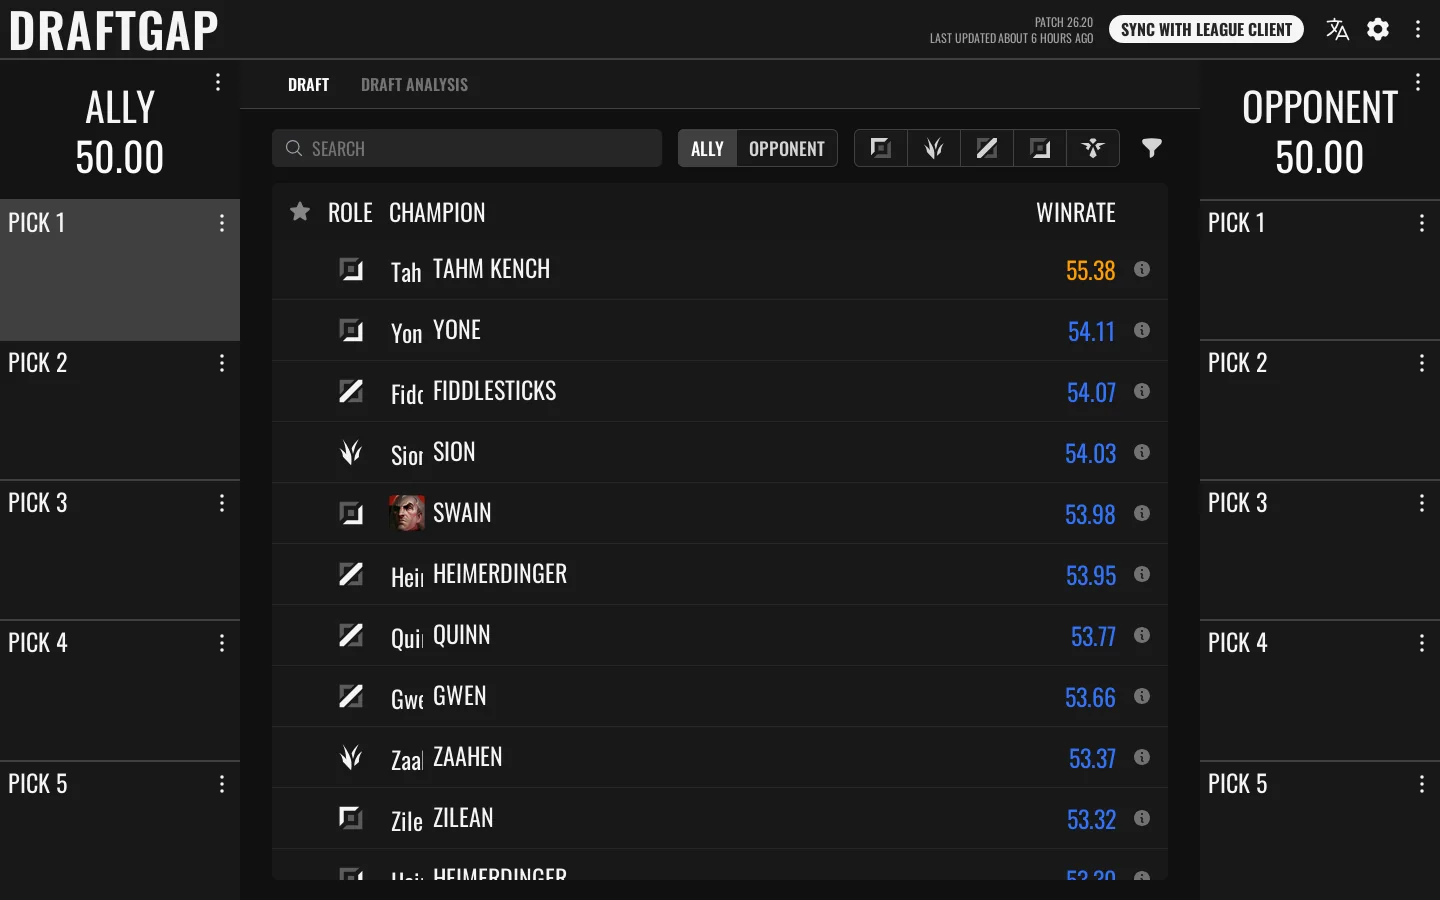Image resolution: width=1440 pixels, height=900 pixels.
Task: Open Opponent team options menu
Action: click(1418, 82)
